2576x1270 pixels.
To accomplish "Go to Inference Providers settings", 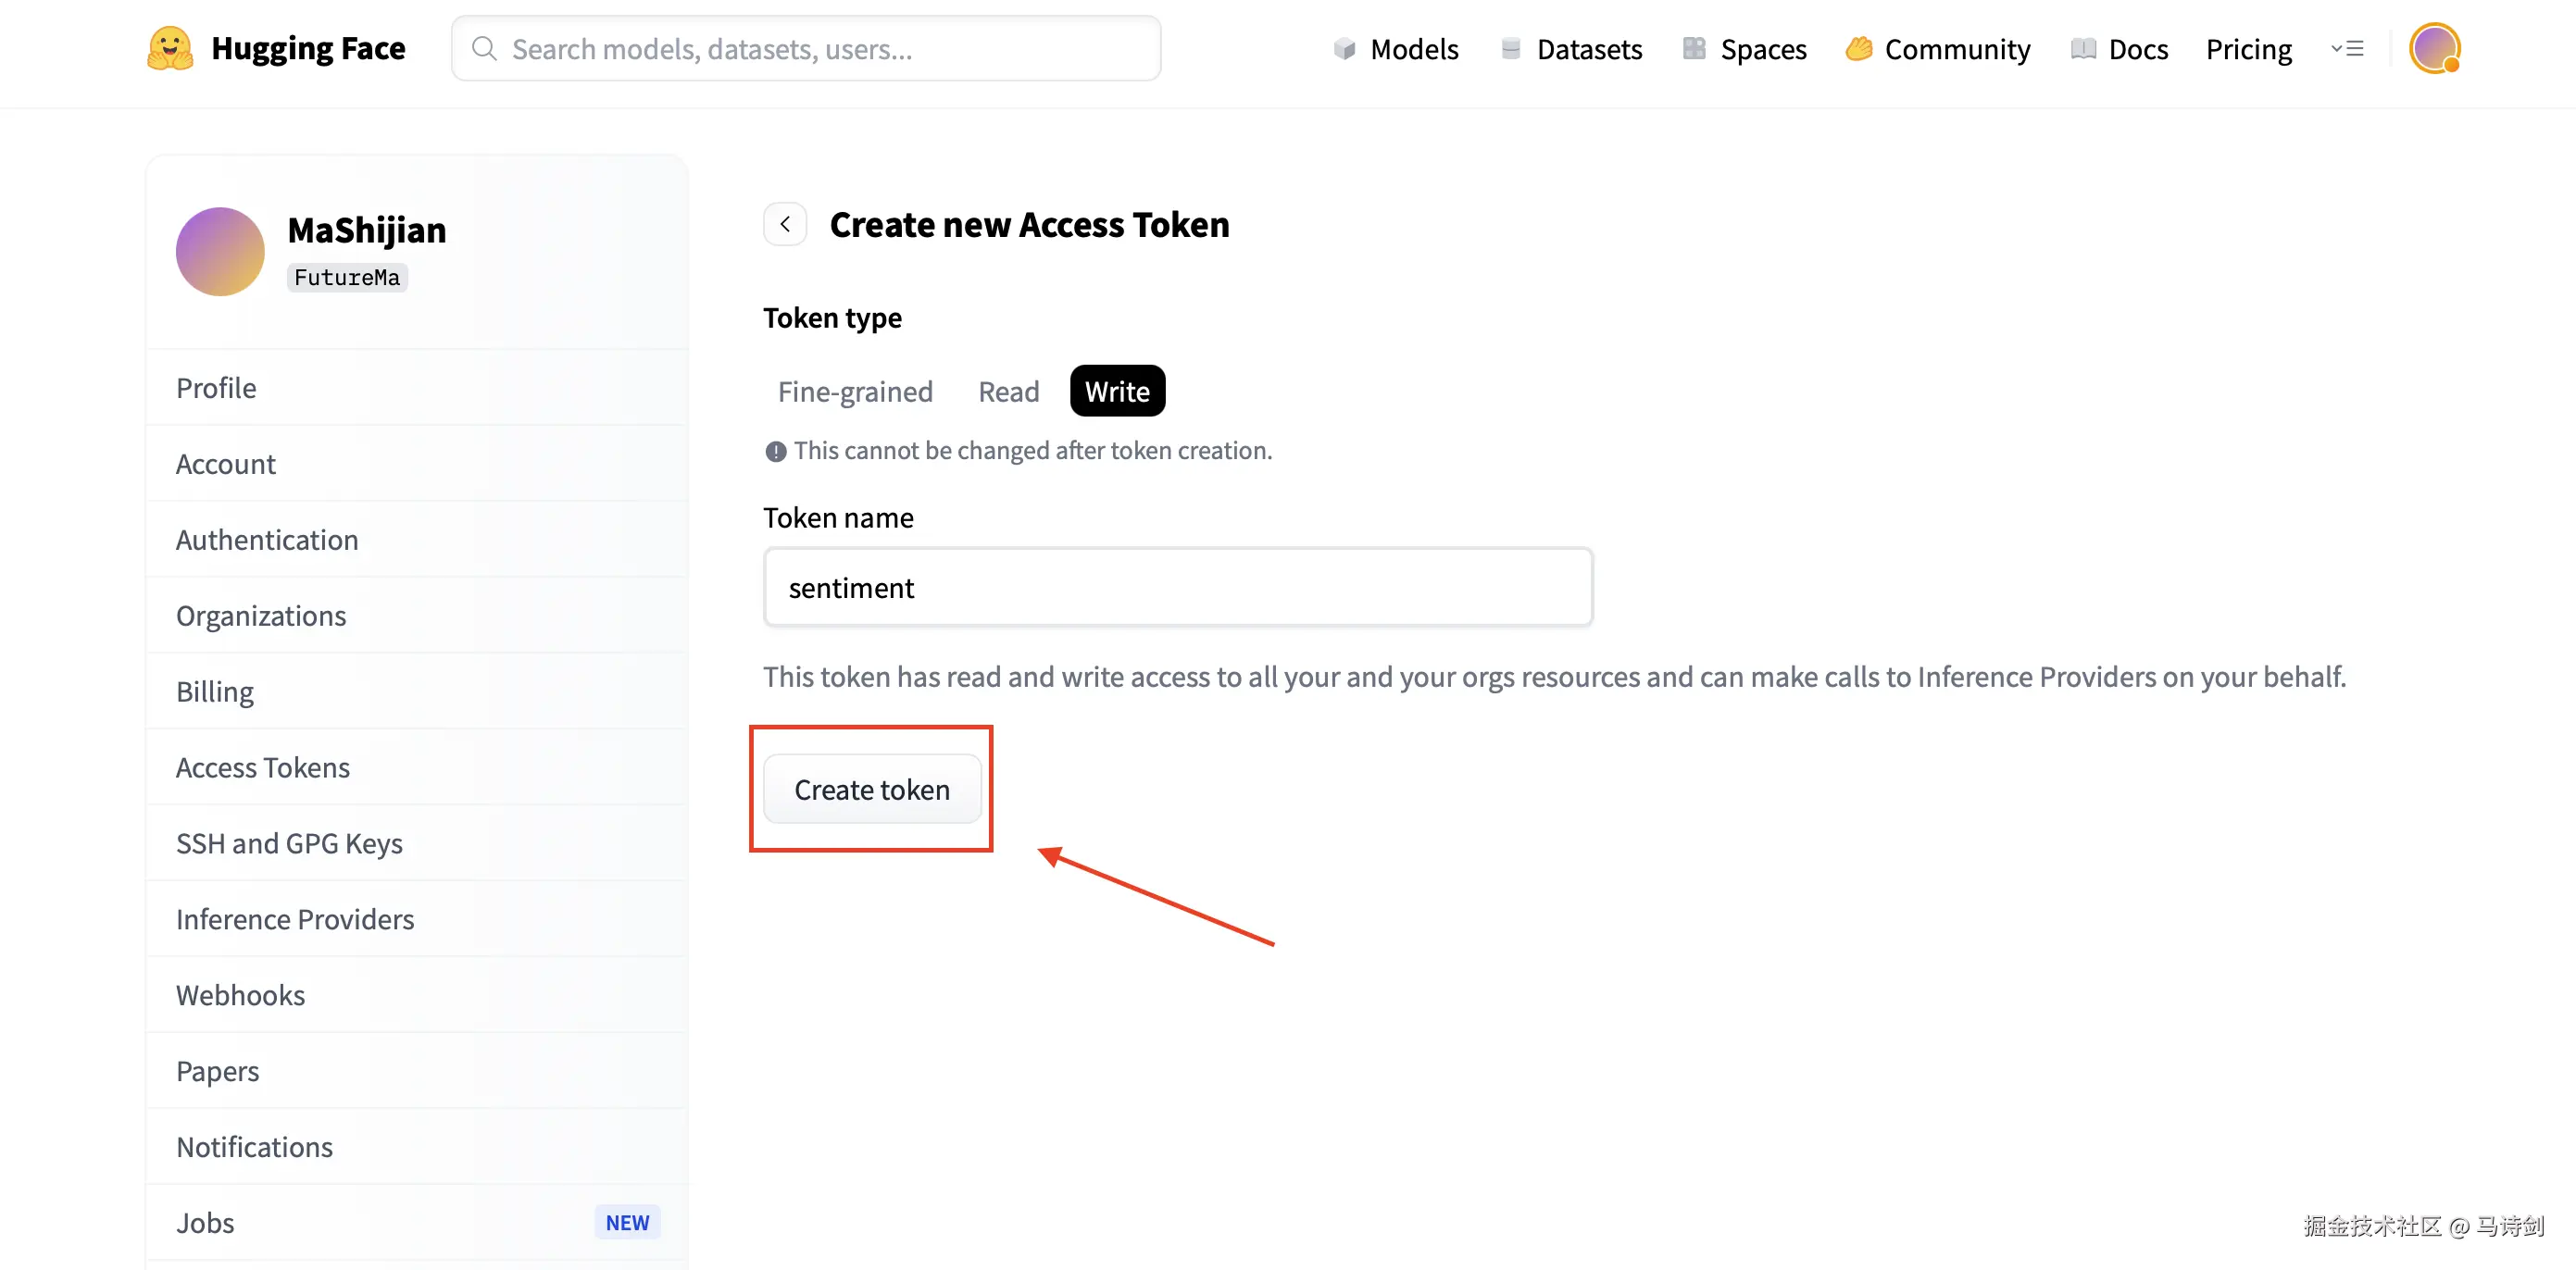I will click(295, 919).
